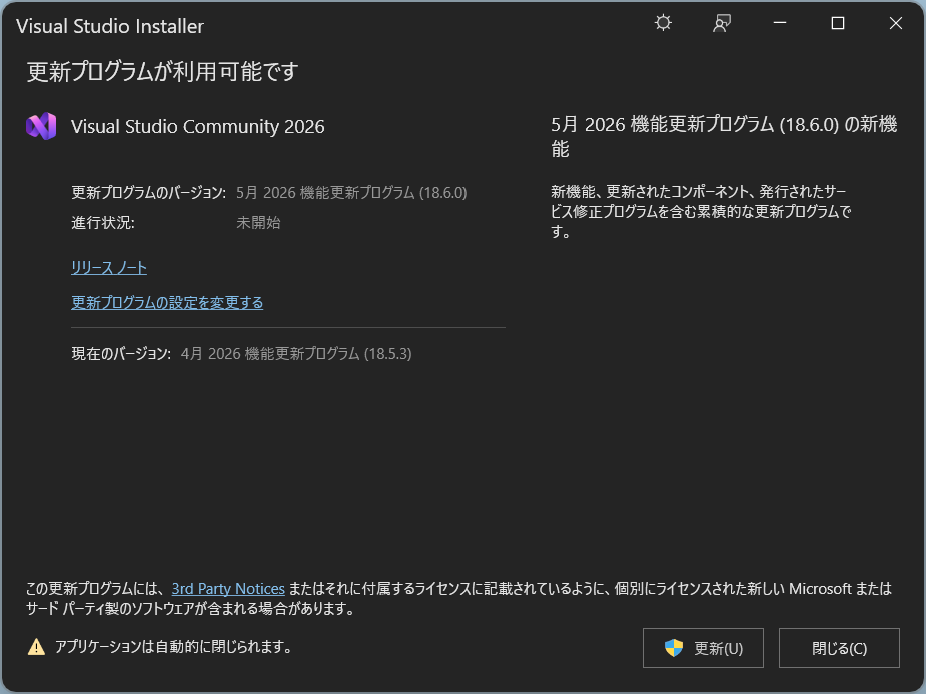The height and width of the screenshot is (694, 926).
Task: Close the installer window with X
Action: coord(895,23)
